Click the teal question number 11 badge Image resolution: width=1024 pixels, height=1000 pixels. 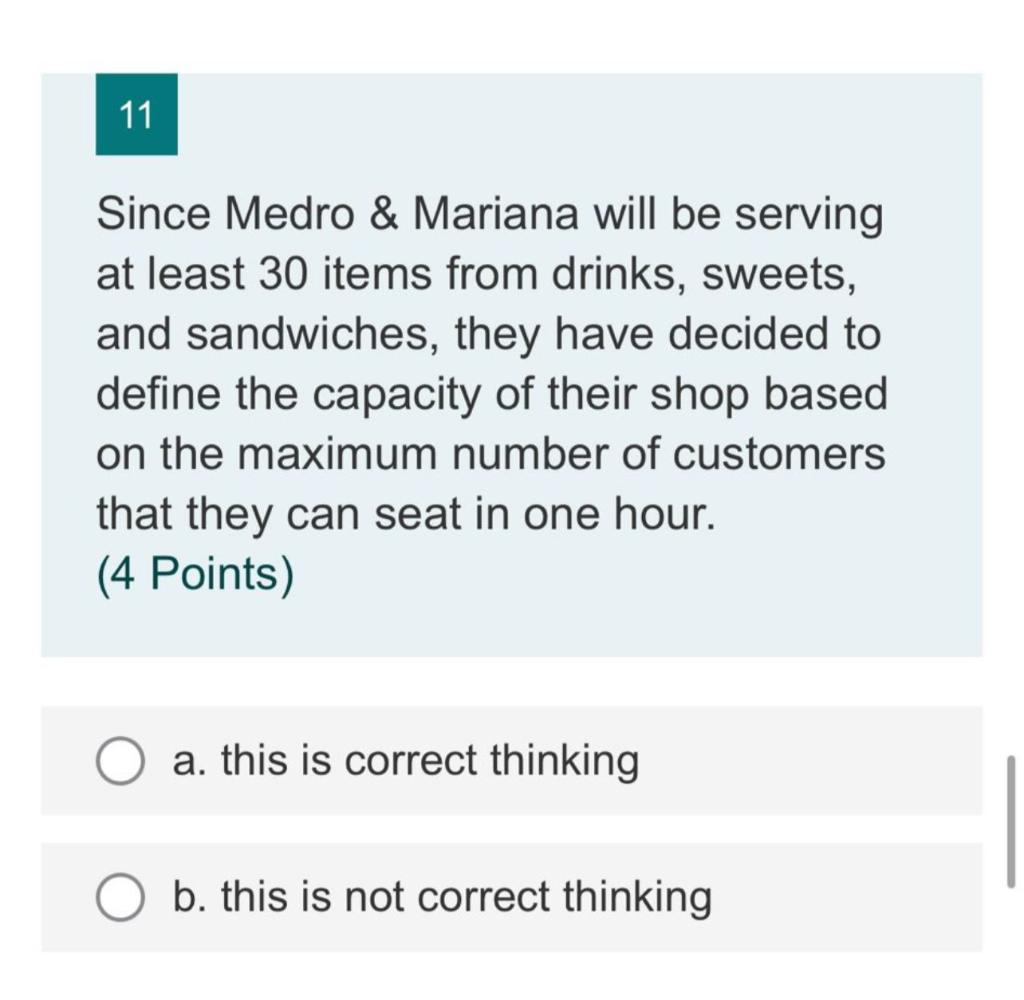137,115
